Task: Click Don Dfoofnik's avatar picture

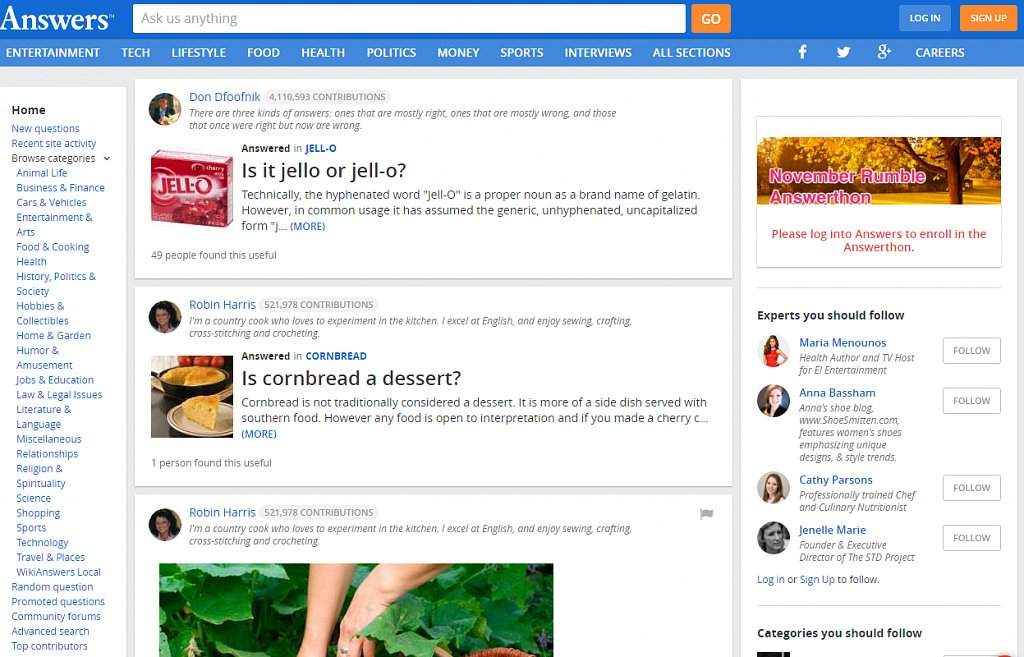Action: pyautogui.click(x=165, y=109)
